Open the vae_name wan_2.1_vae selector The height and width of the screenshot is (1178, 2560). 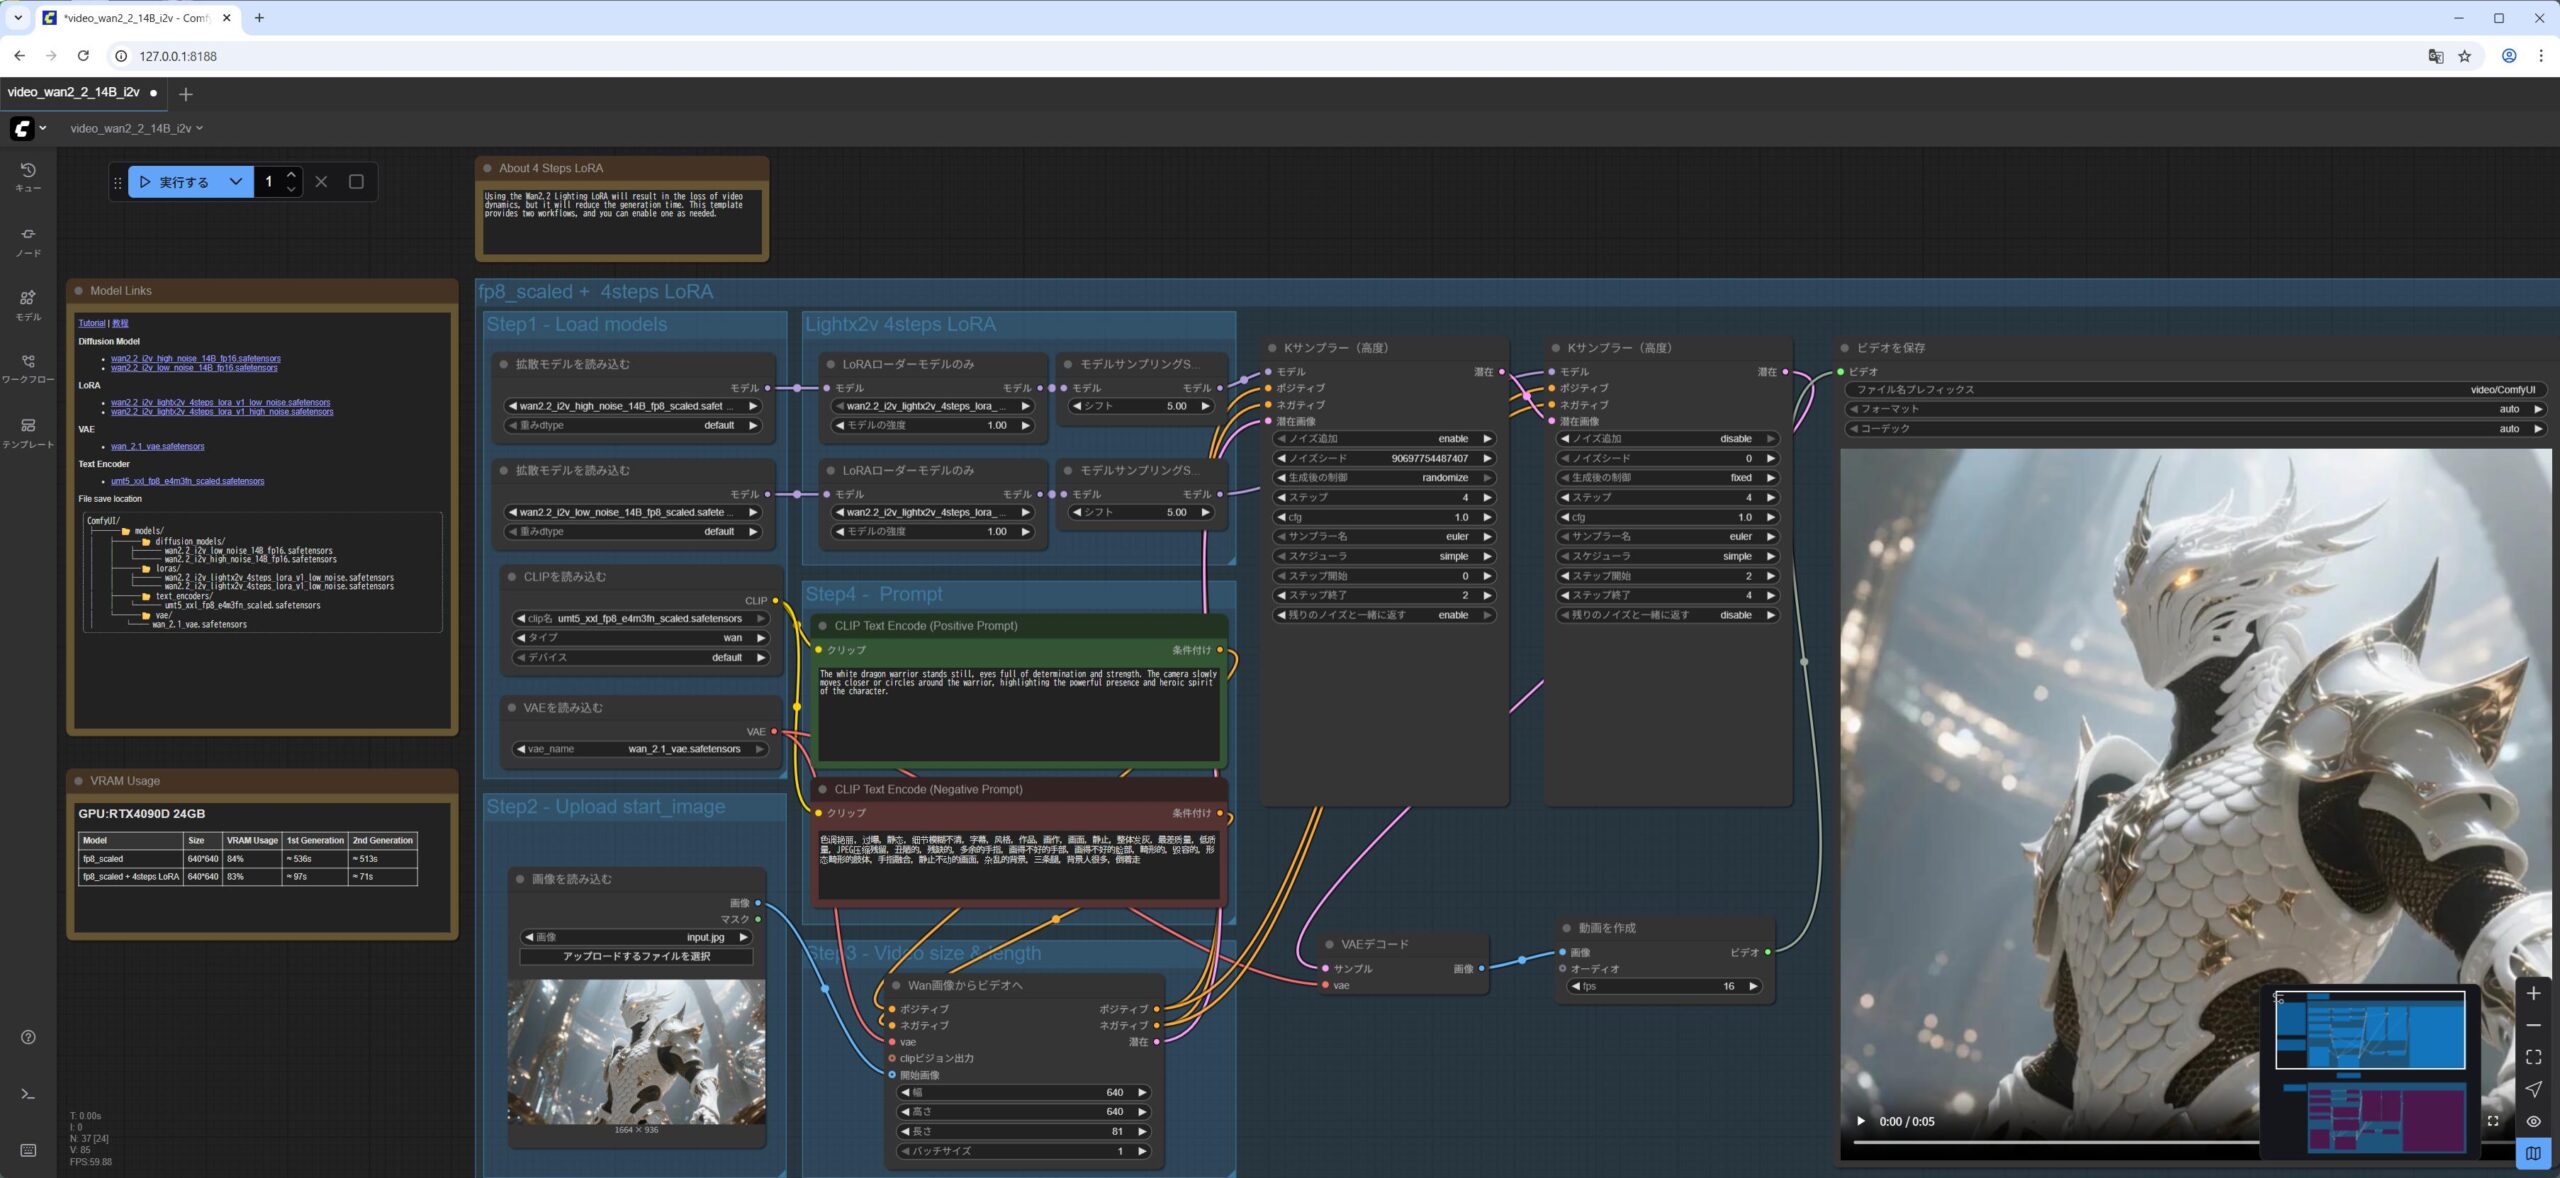click(x=640, y=749)
